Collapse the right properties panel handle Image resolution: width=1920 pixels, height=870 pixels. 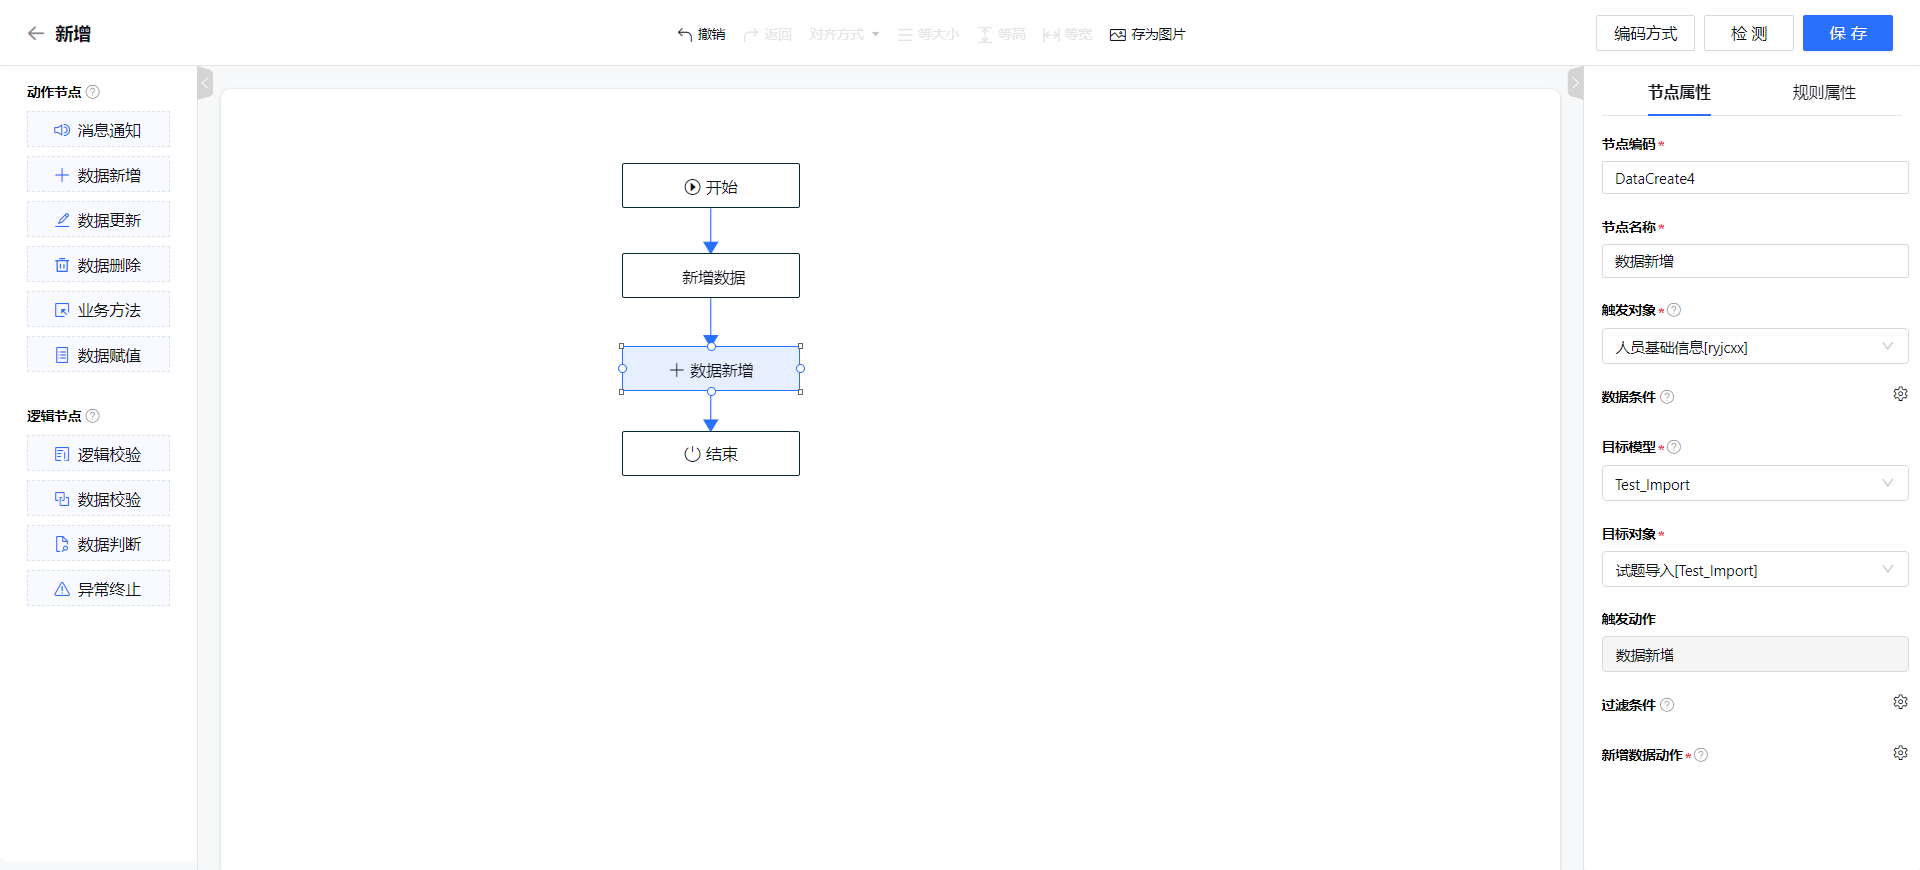(x=1576, y=82)
